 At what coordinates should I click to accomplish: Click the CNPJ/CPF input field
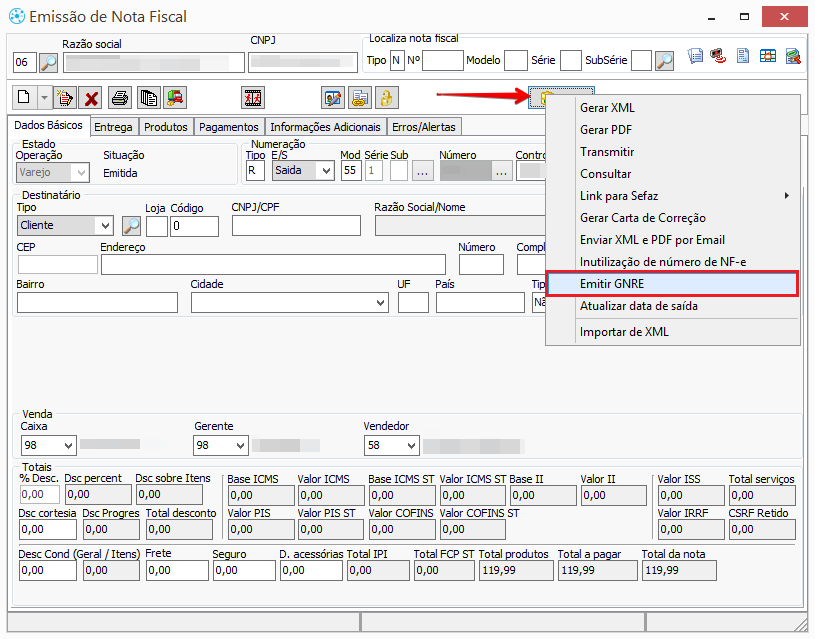click(296, 226)
